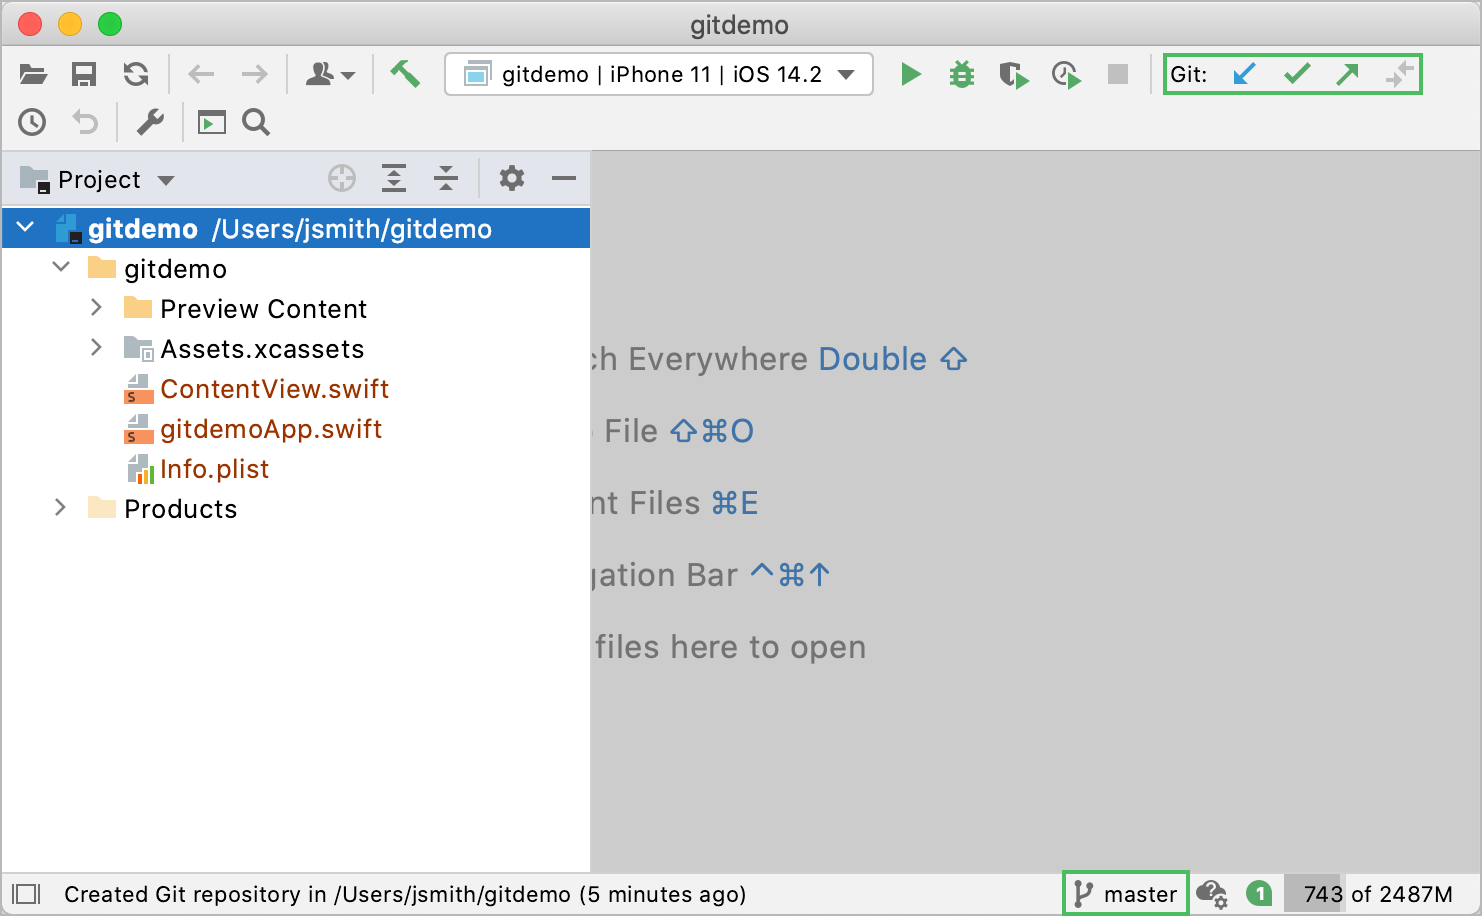Screen dimensions: 1482x916
Task: Commit changes with green checkmark
Action: (1297, 74)
